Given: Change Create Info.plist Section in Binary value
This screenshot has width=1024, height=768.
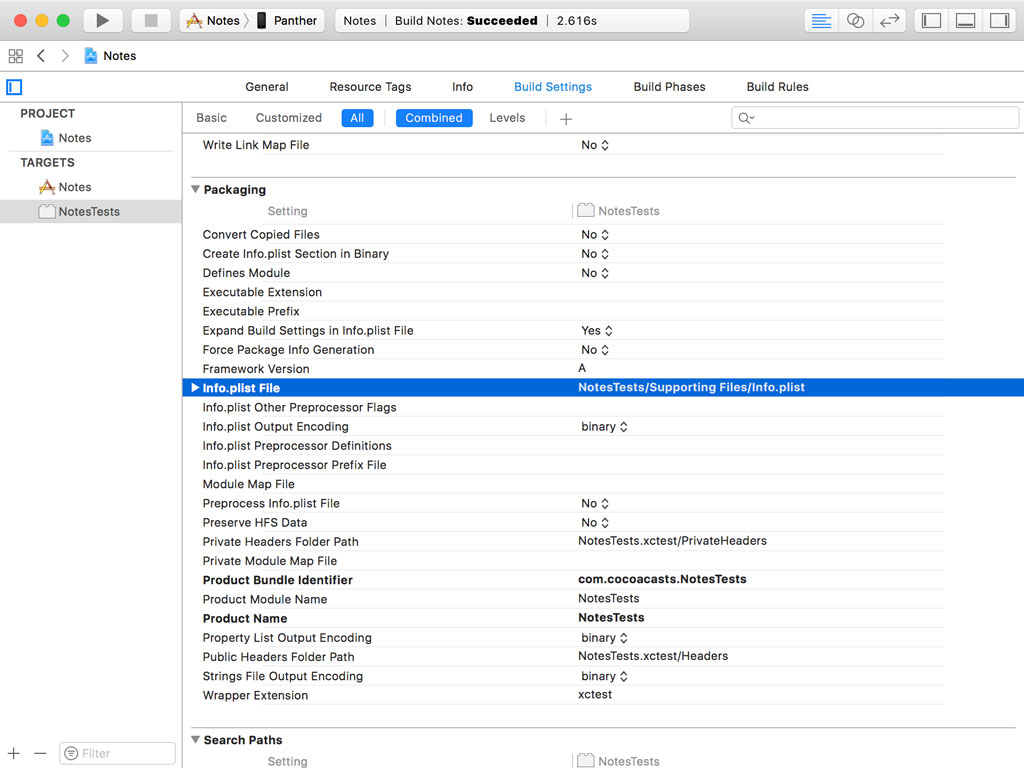Looking at the screenshot, I should (595, 253).
